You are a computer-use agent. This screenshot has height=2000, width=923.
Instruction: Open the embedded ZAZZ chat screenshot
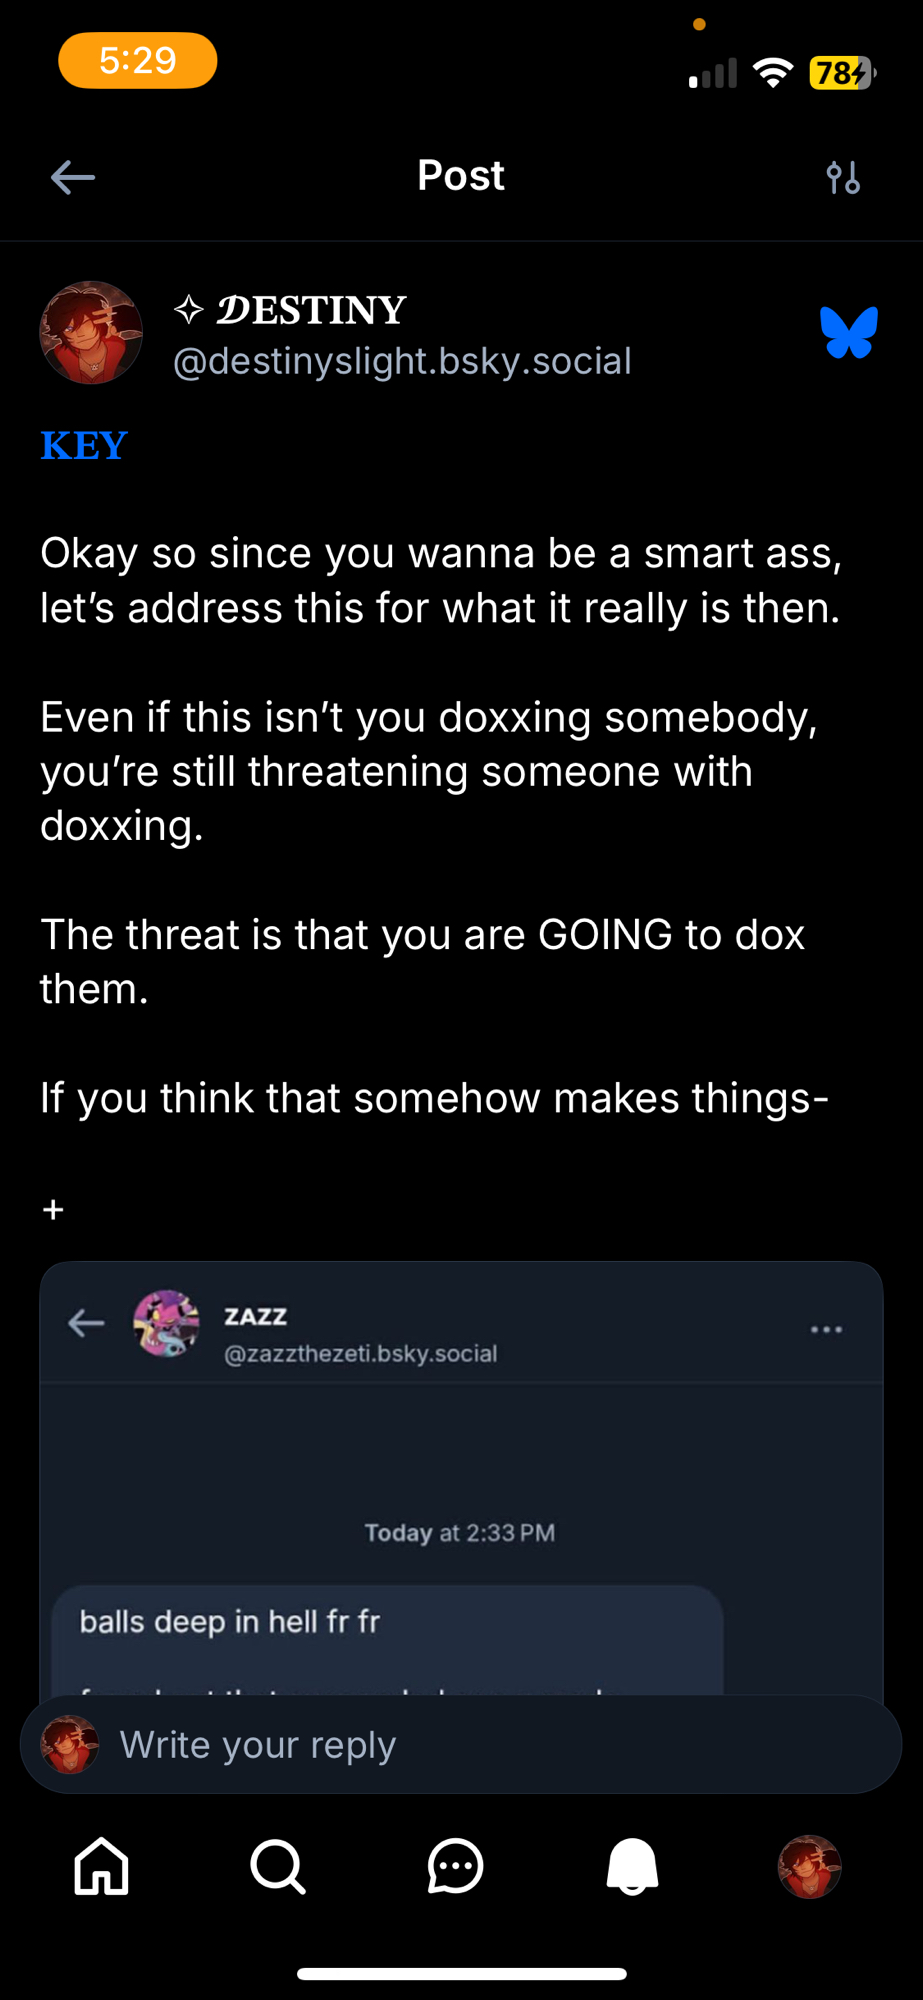460,1480
